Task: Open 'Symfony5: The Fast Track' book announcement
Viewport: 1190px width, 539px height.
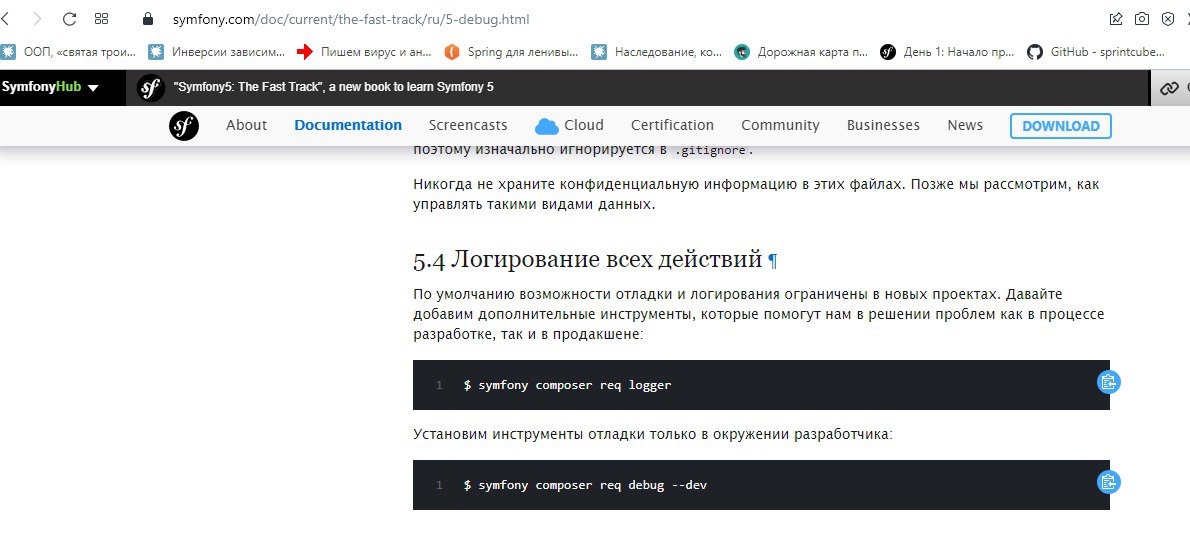Action: (x=334, y=87)
